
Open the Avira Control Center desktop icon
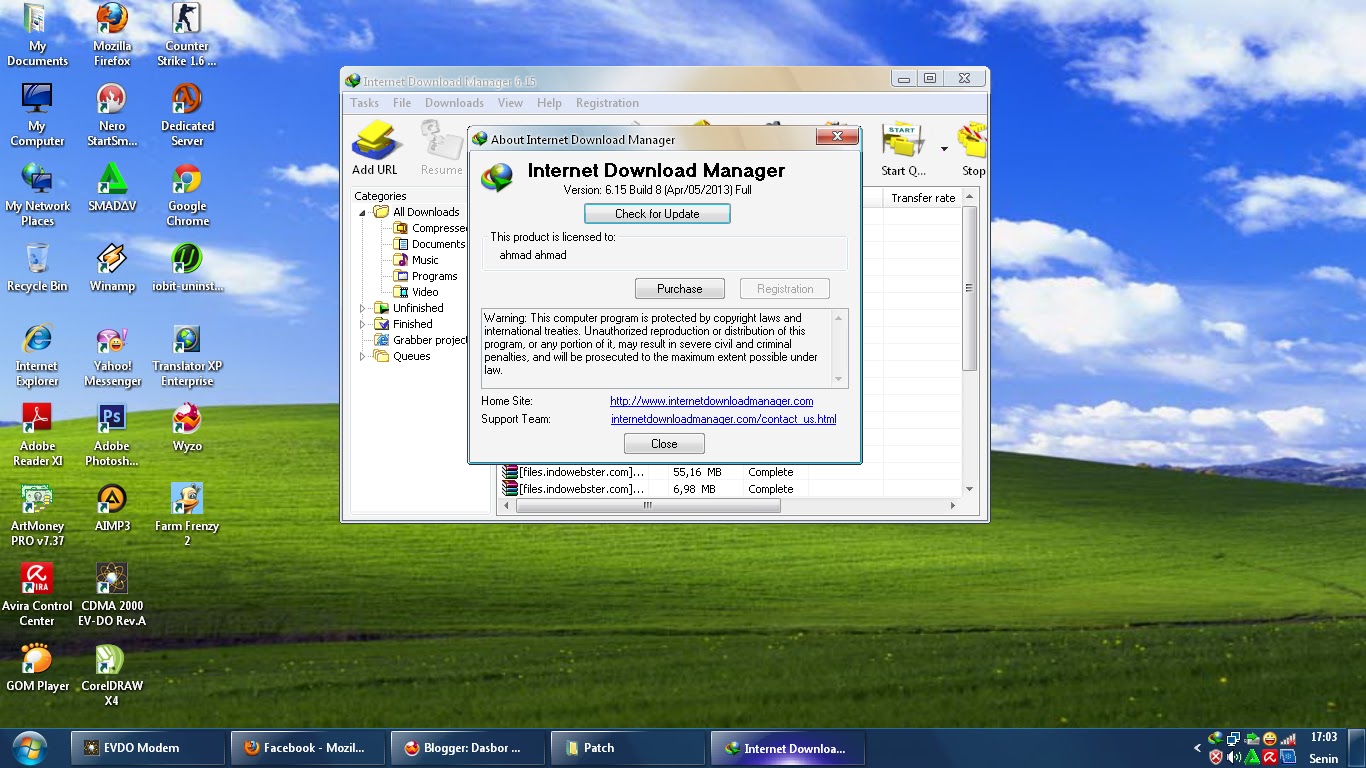[x=37, y=595]
